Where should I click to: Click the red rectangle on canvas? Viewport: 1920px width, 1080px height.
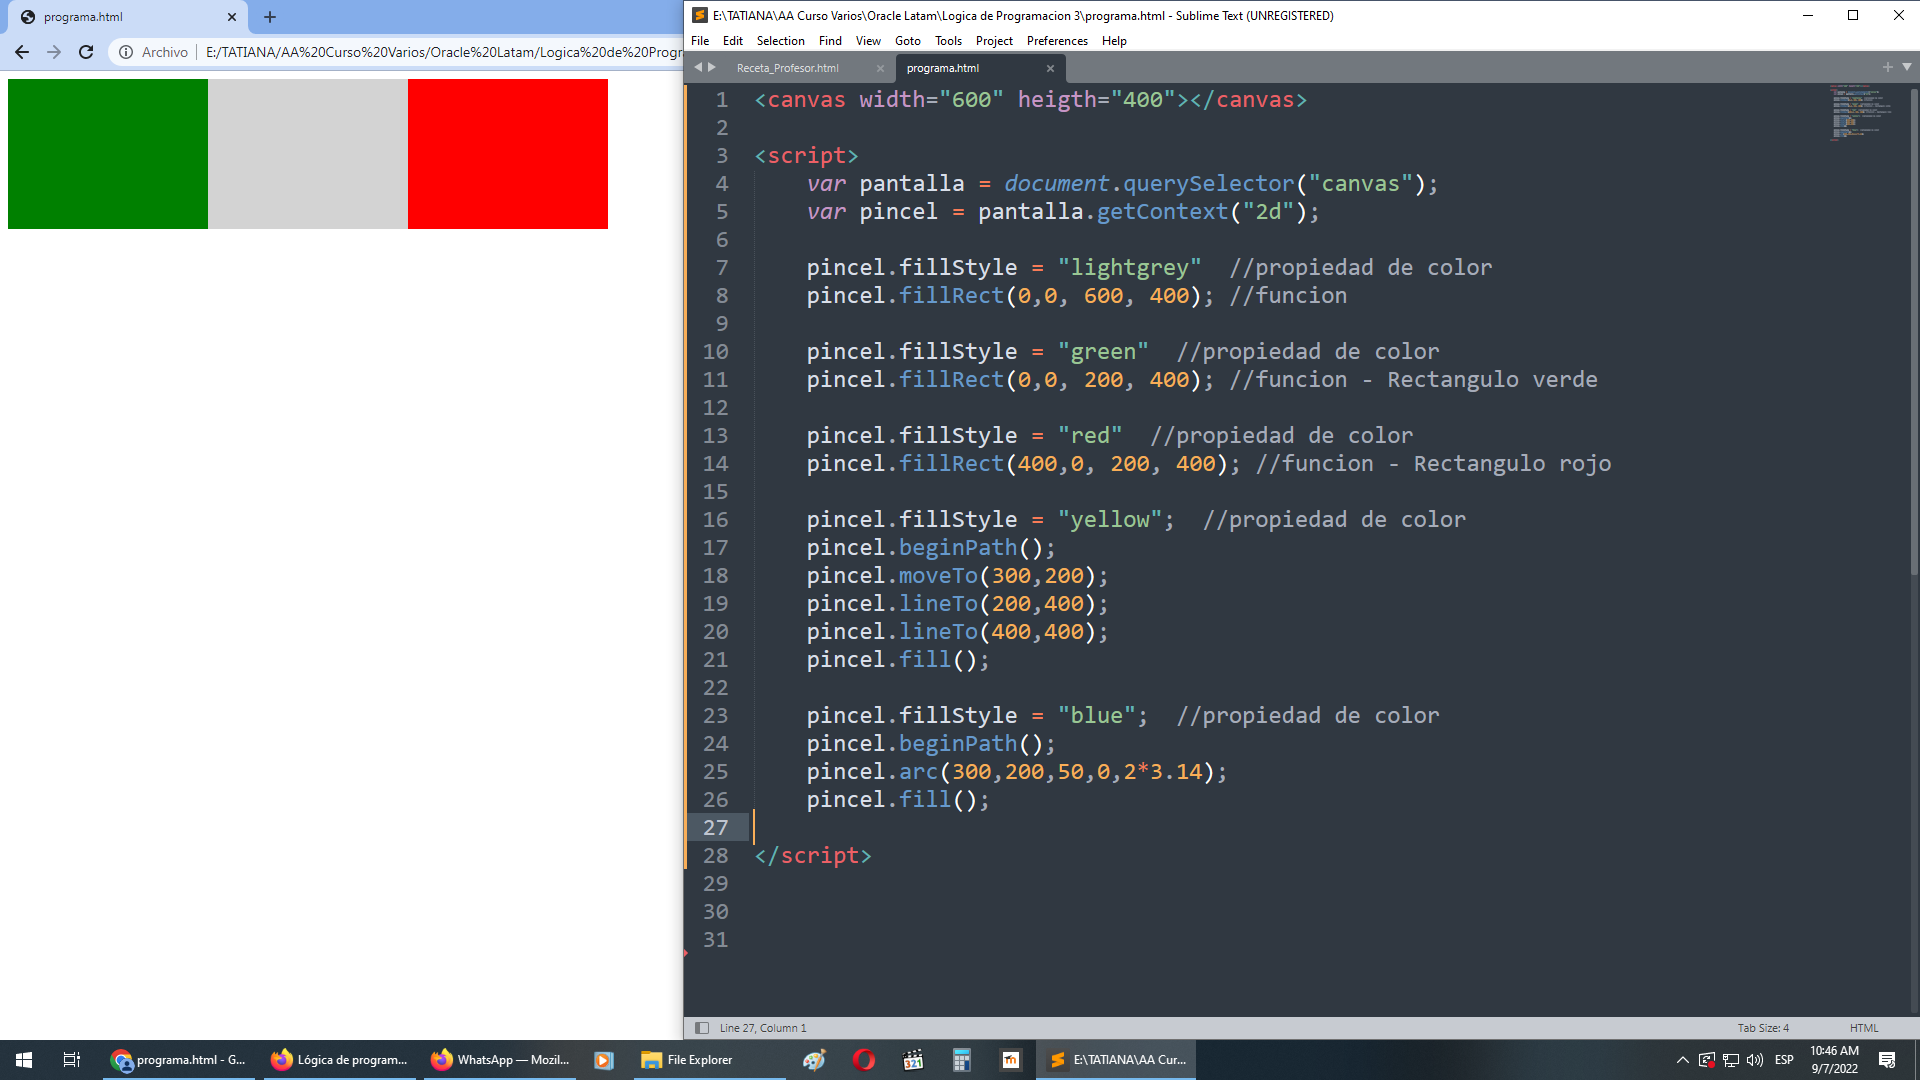(x=508, y=154)
